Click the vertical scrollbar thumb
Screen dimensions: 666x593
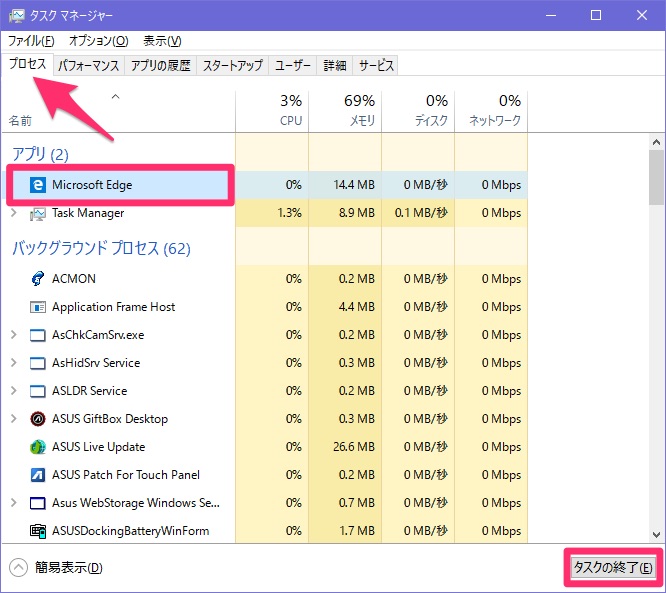tap(657, 178)
